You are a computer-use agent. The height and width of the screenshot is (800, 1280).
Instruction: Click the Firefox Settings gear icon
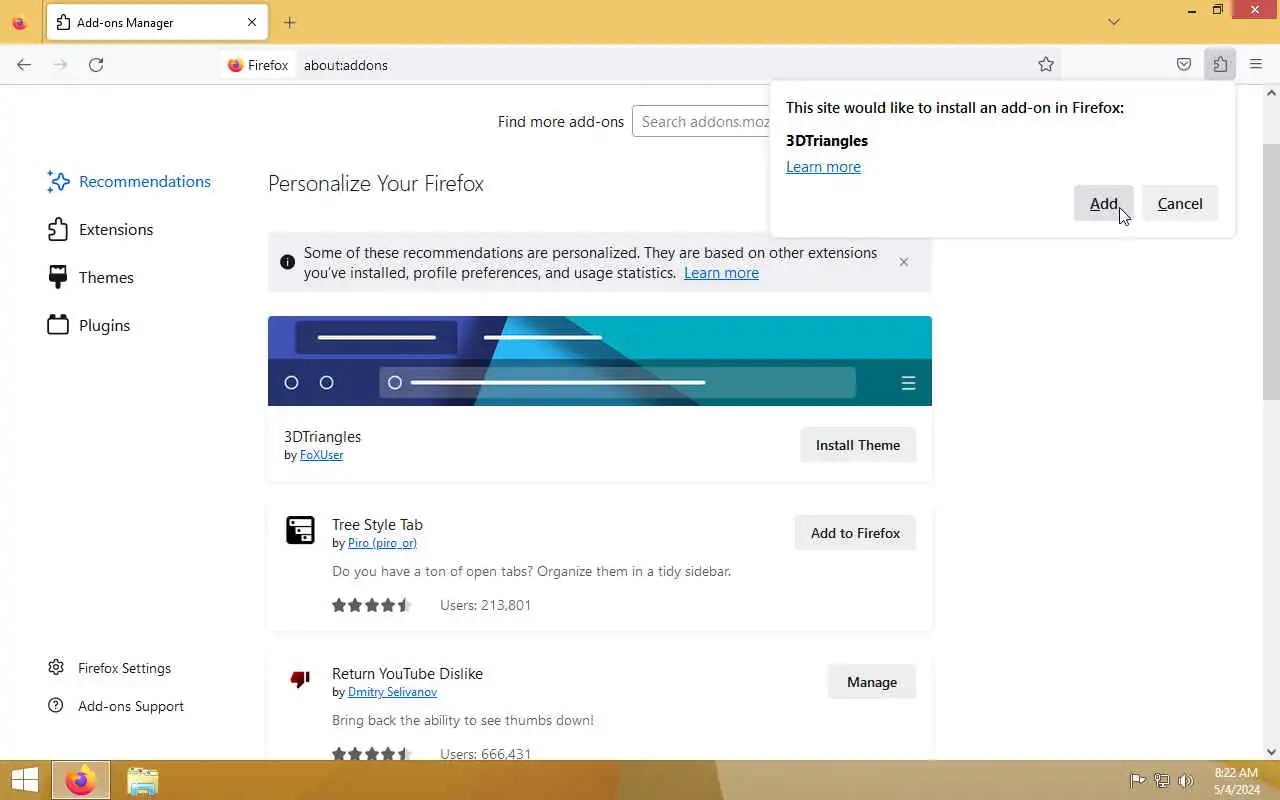[56, 667]
